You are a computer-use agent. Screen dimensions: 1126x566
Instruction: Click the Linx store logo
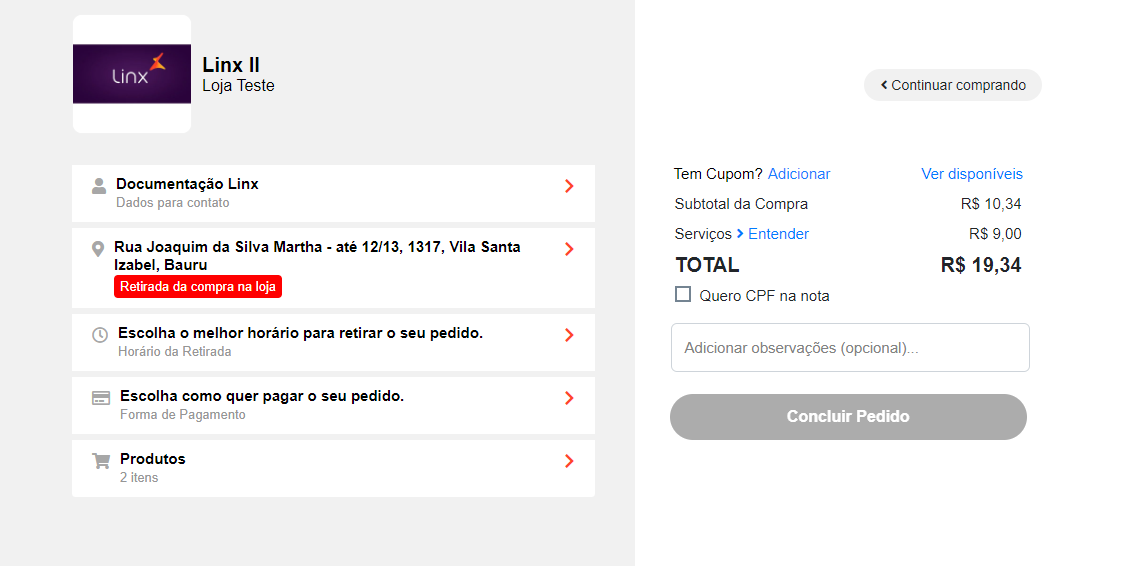click(x=132, y=74)
